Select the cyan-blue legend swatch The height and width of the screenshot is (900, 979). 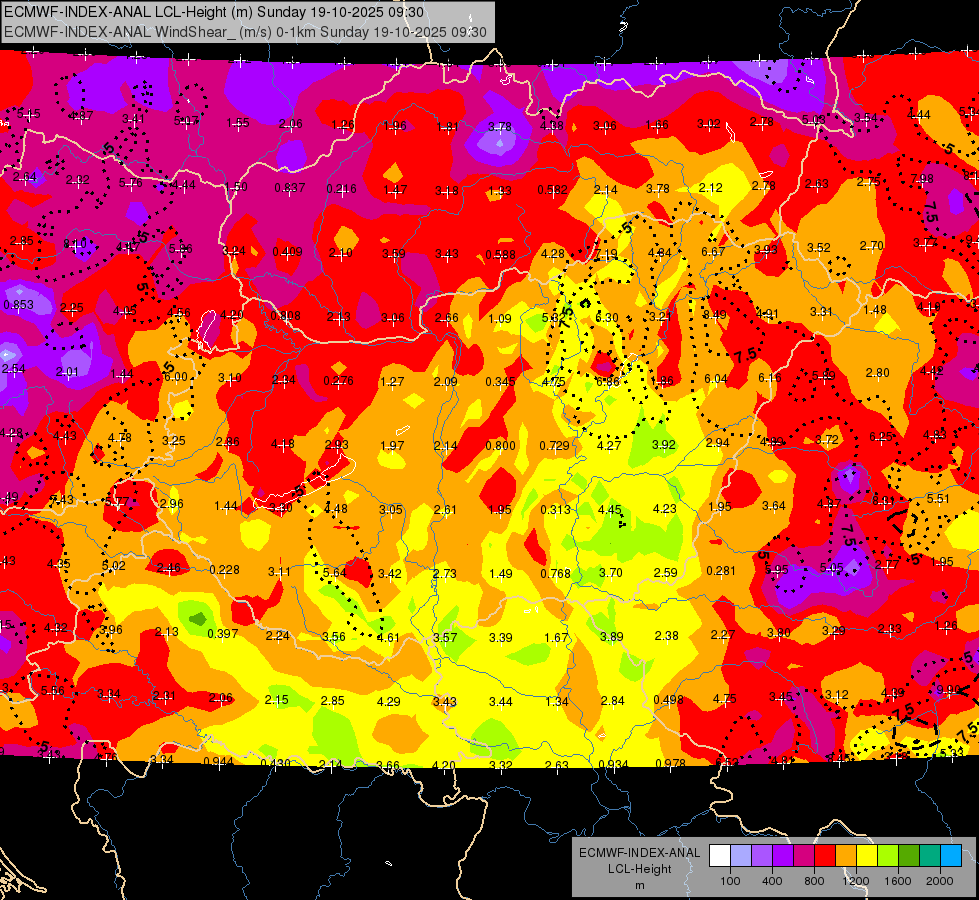pyautogui.click(x=951, y=856)
